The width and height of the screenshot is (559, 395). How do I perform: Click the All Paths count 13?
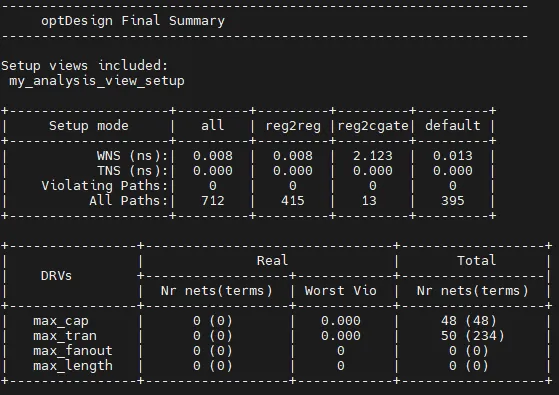369,201
